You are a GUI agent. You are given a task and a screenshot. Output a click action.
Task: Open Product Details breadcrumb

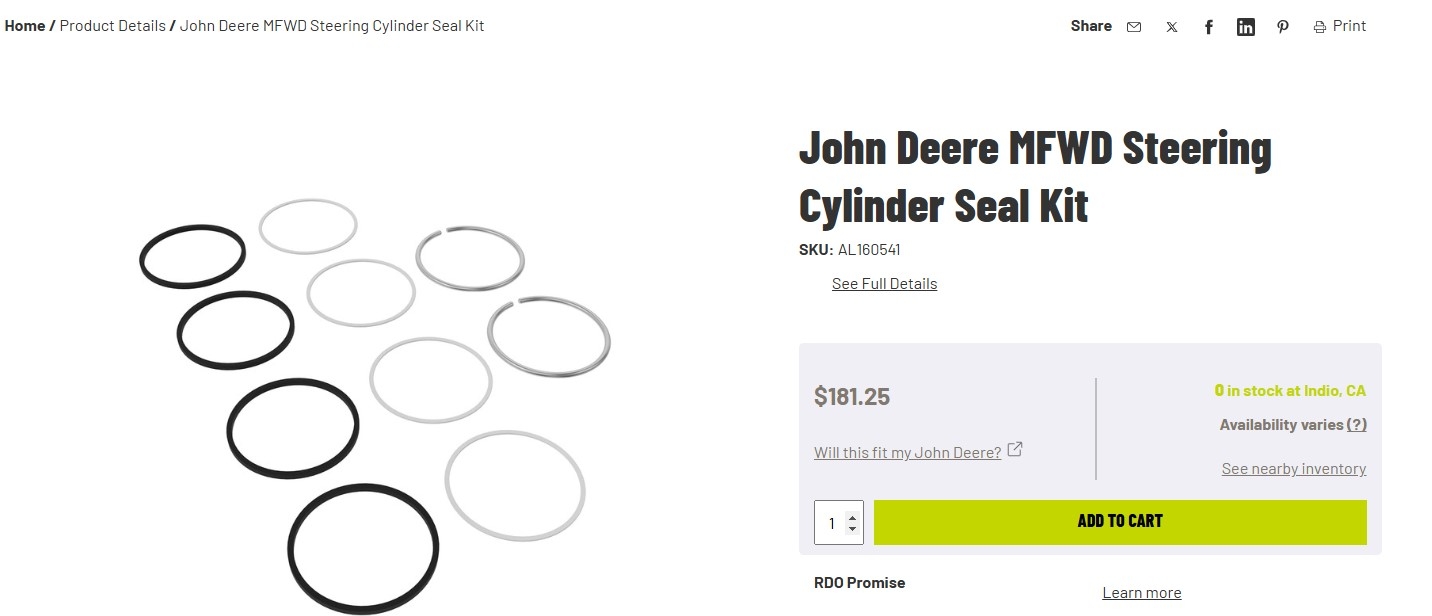coord(113,26)
